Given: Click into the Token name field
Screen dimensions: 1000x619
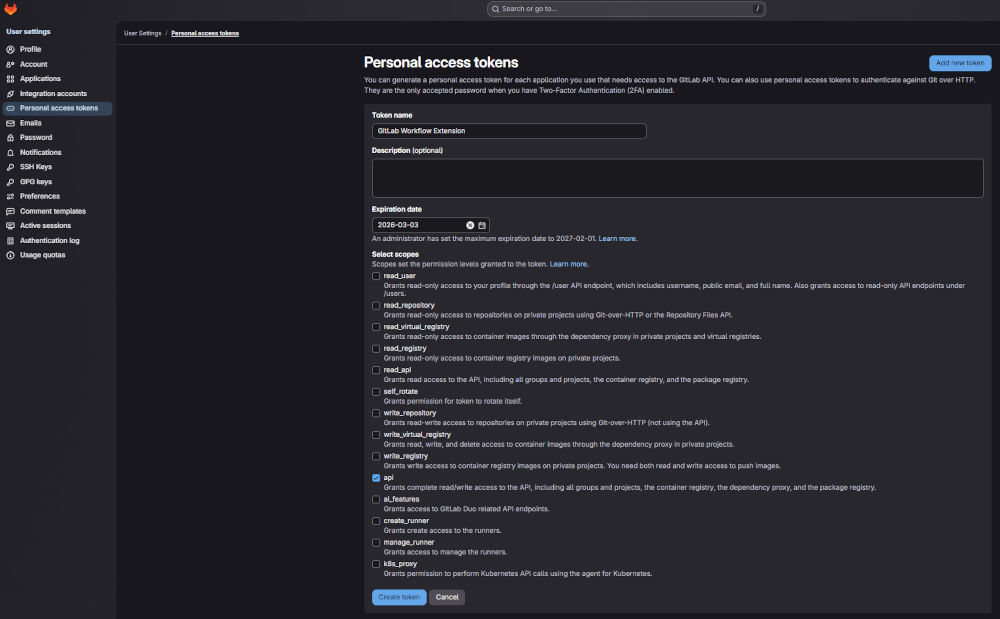Looking at the screenshot, I should coord(509,131).
